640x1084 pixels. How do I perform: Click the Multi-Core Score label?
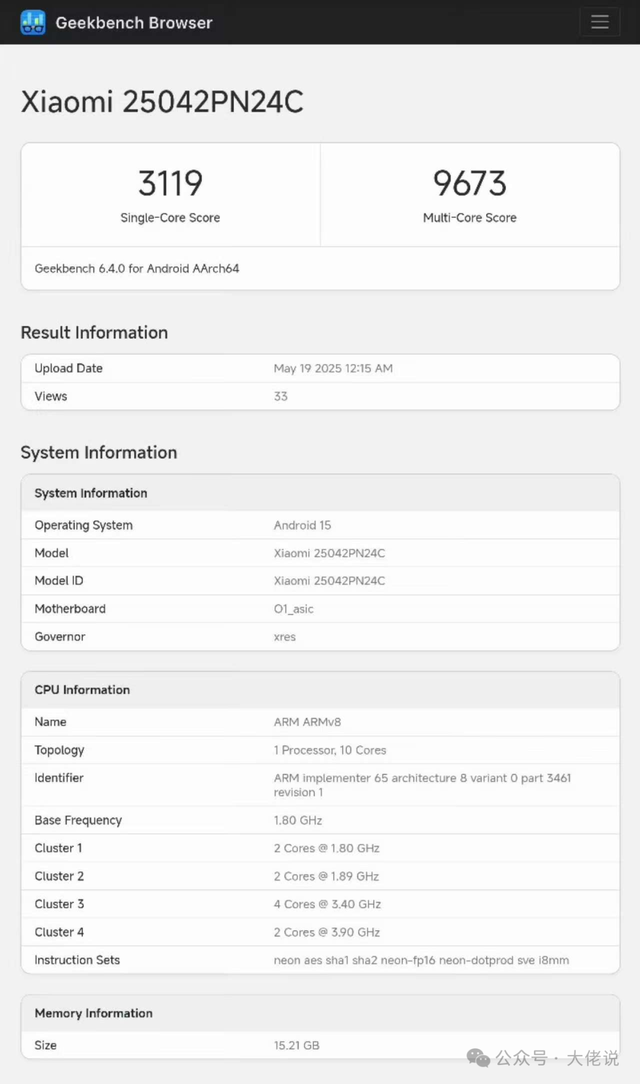(469, 218)
